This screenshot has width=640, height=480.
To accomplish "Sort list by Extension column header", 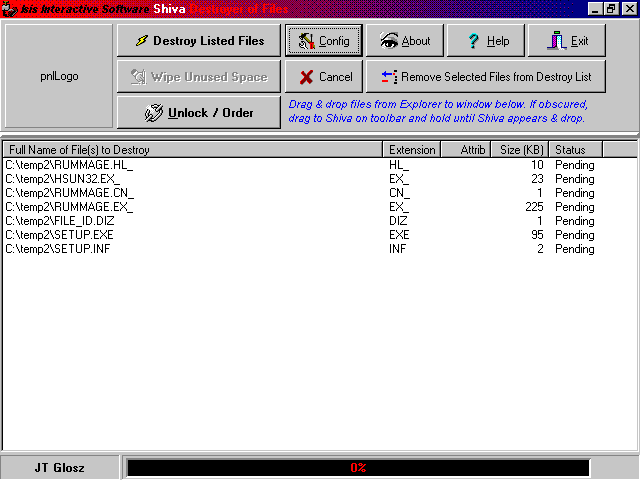I will tap(412, 150).
